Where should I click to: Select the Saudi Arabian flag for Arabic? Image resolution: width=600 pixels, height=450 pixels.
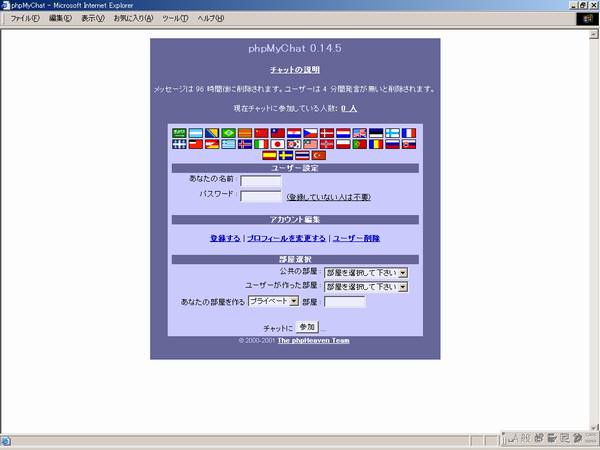179,133
